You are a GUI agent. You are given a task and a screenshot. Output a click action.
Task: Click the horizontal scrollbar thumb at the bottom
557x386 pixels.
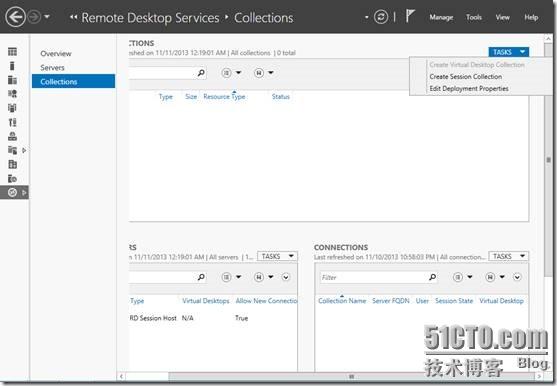tap(352, 376)
